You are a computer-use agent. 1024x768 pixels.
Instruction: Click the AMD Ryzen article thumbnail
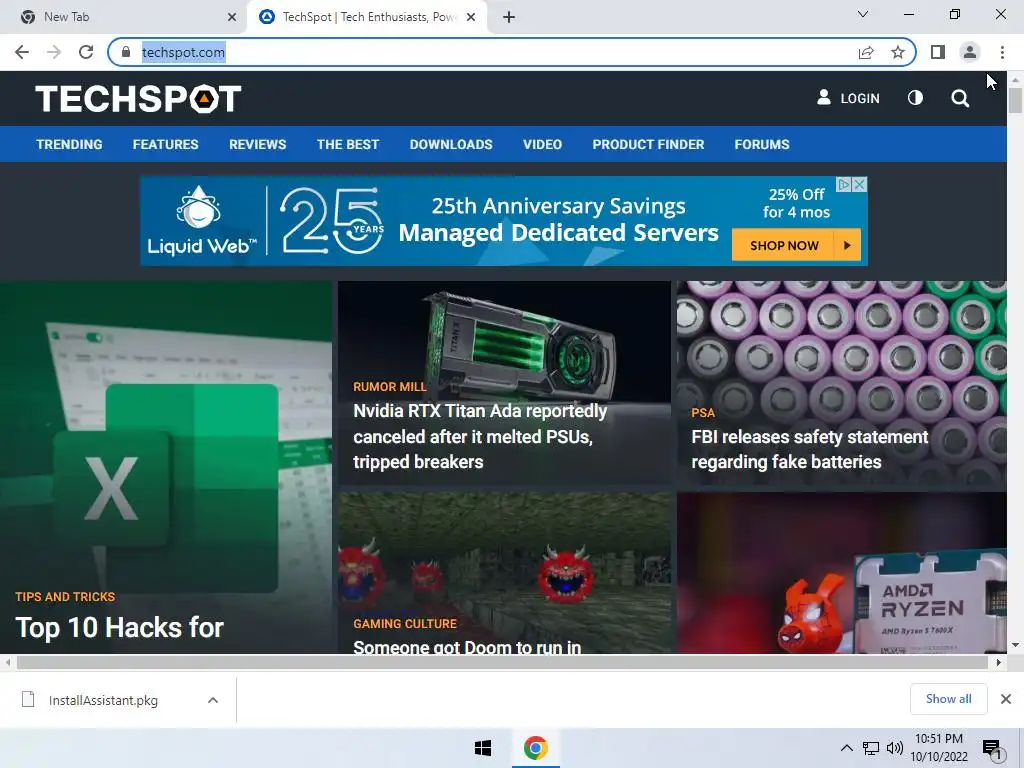(x=841, y=573)
